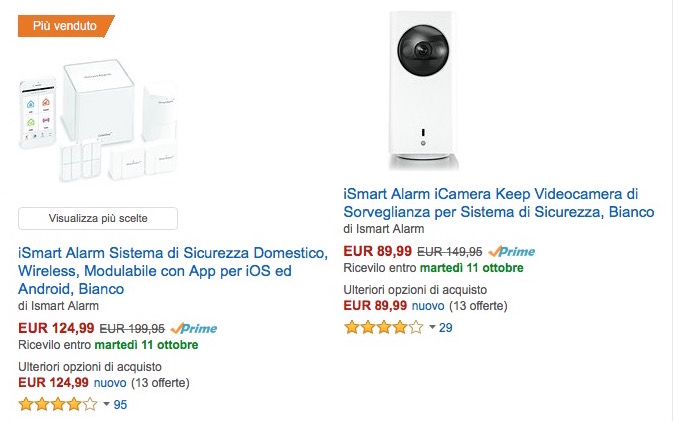Click the Prime badge next to EUR 149,95

[x=512, y=252]
